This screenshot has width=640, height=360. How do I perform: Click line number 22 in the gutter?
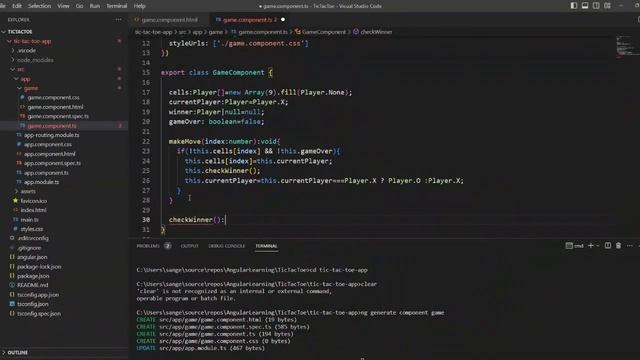(146, 141)
